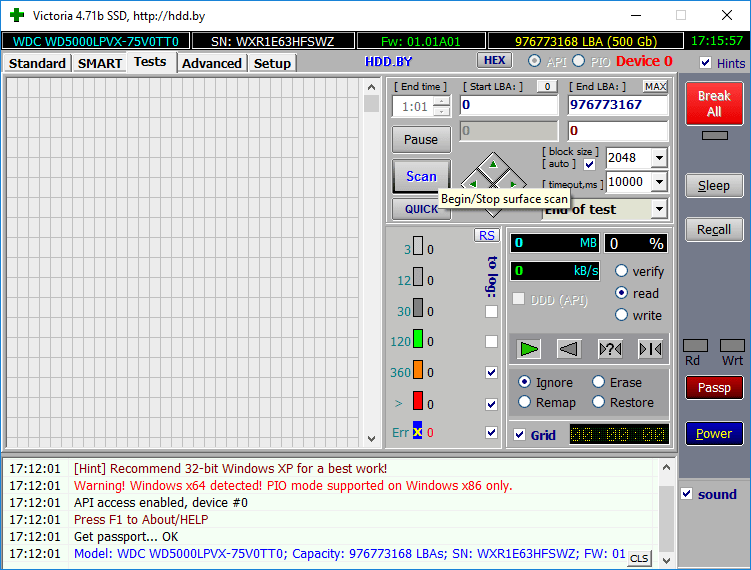Toggle log checkbox for 360 ms blocks
This screenshot has width=751, height=570.
coord(491,372)
